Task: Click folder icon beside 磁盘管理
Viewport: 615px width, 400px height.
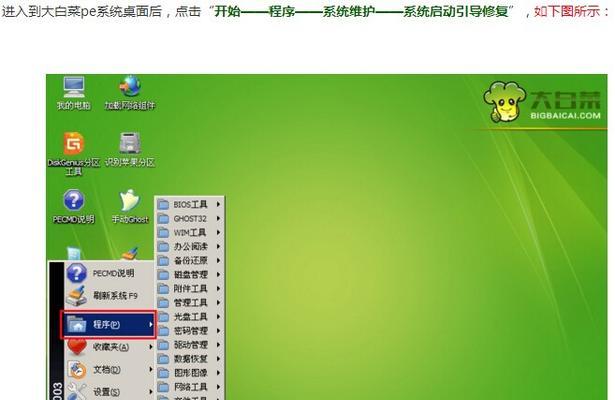Action: point(163,275)
